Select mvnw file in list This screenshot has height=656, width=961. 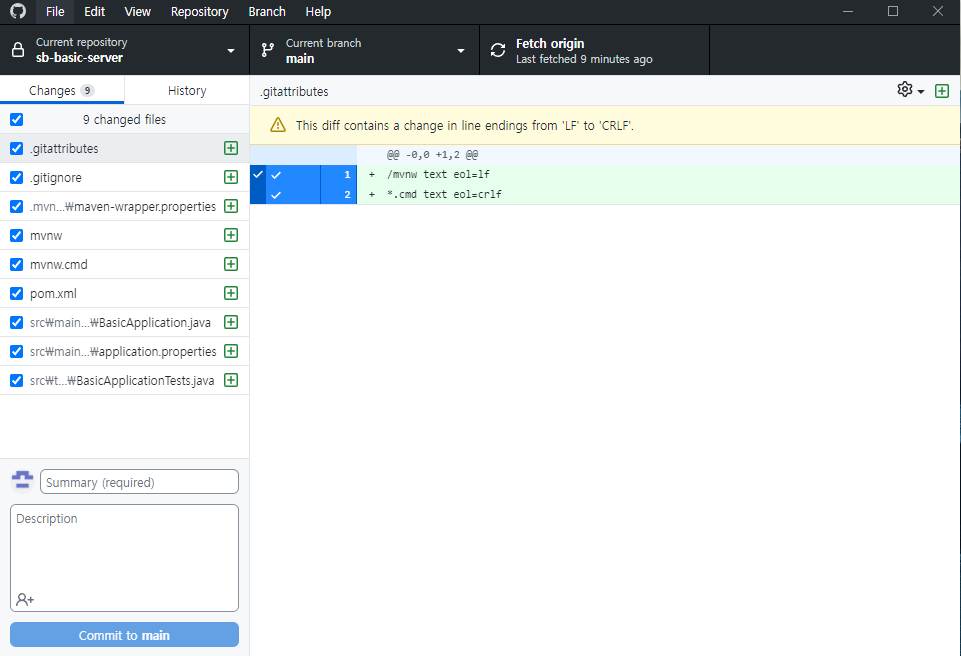[124, 235]
